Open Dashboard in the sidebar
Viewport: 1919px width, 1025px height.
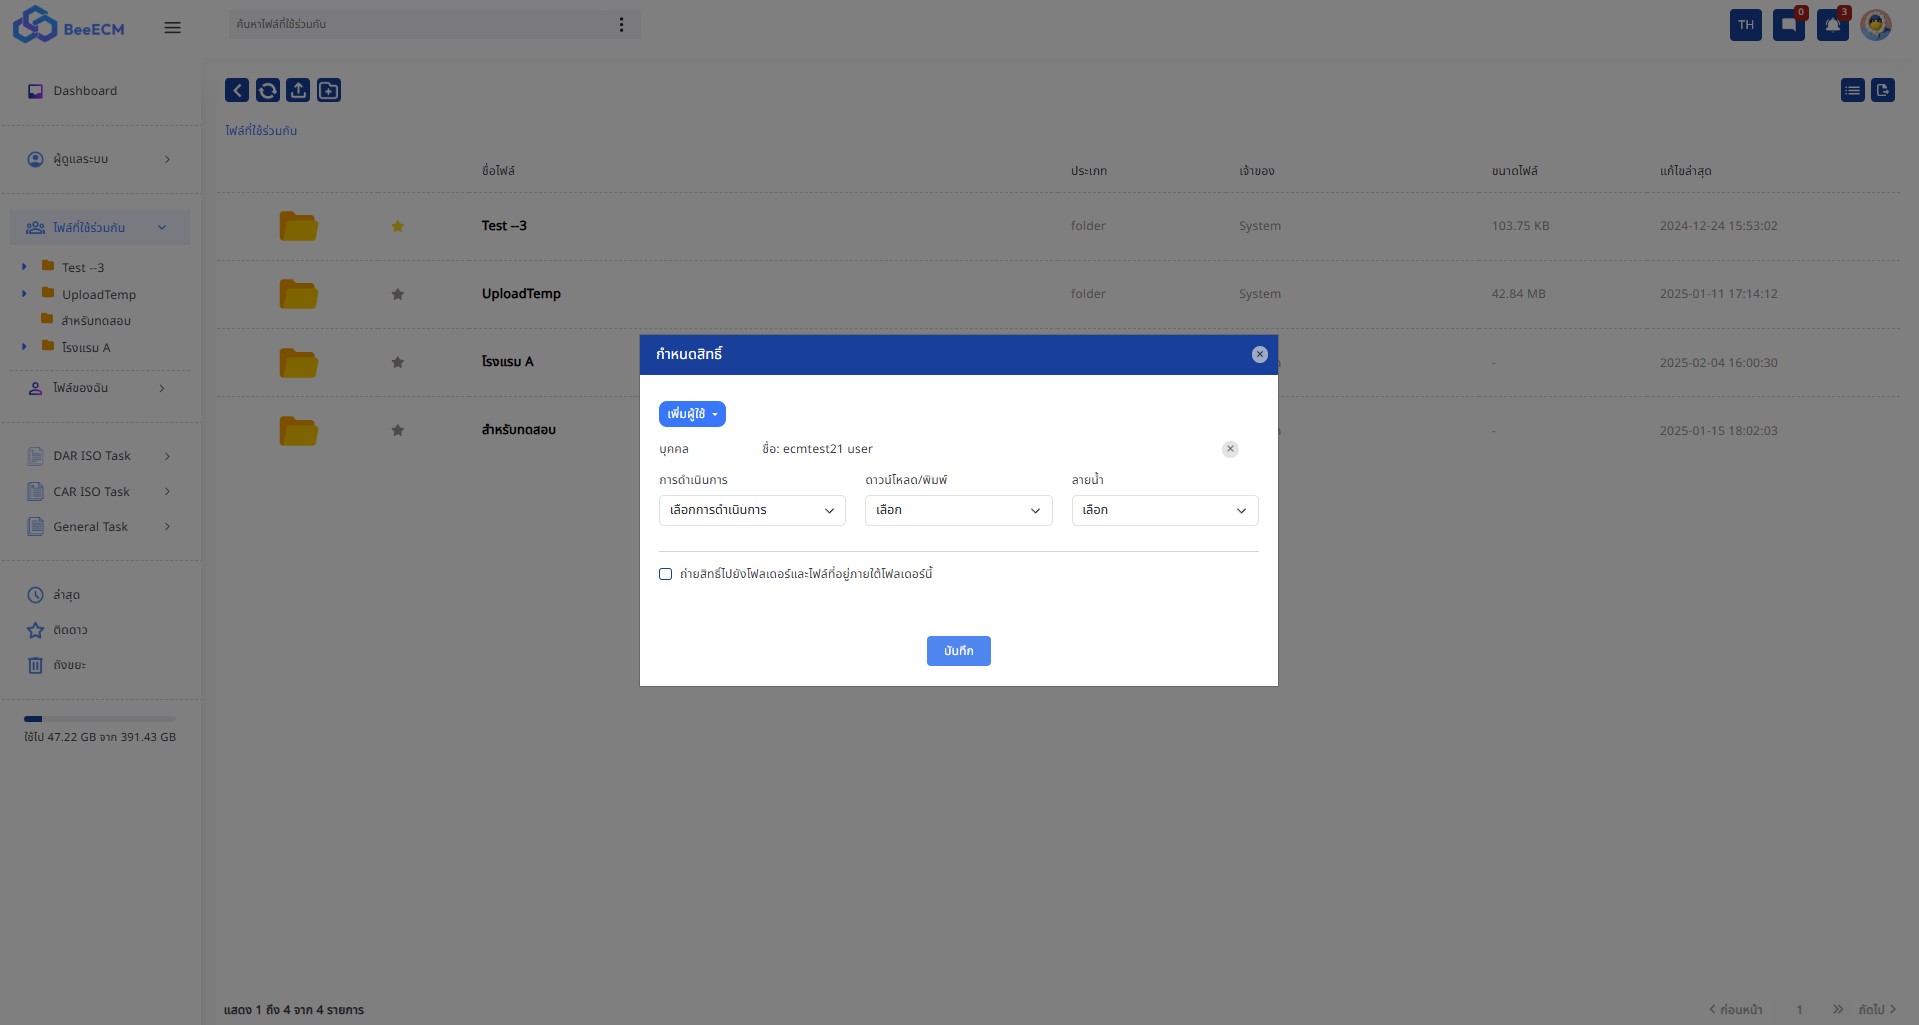pos(85,91)
